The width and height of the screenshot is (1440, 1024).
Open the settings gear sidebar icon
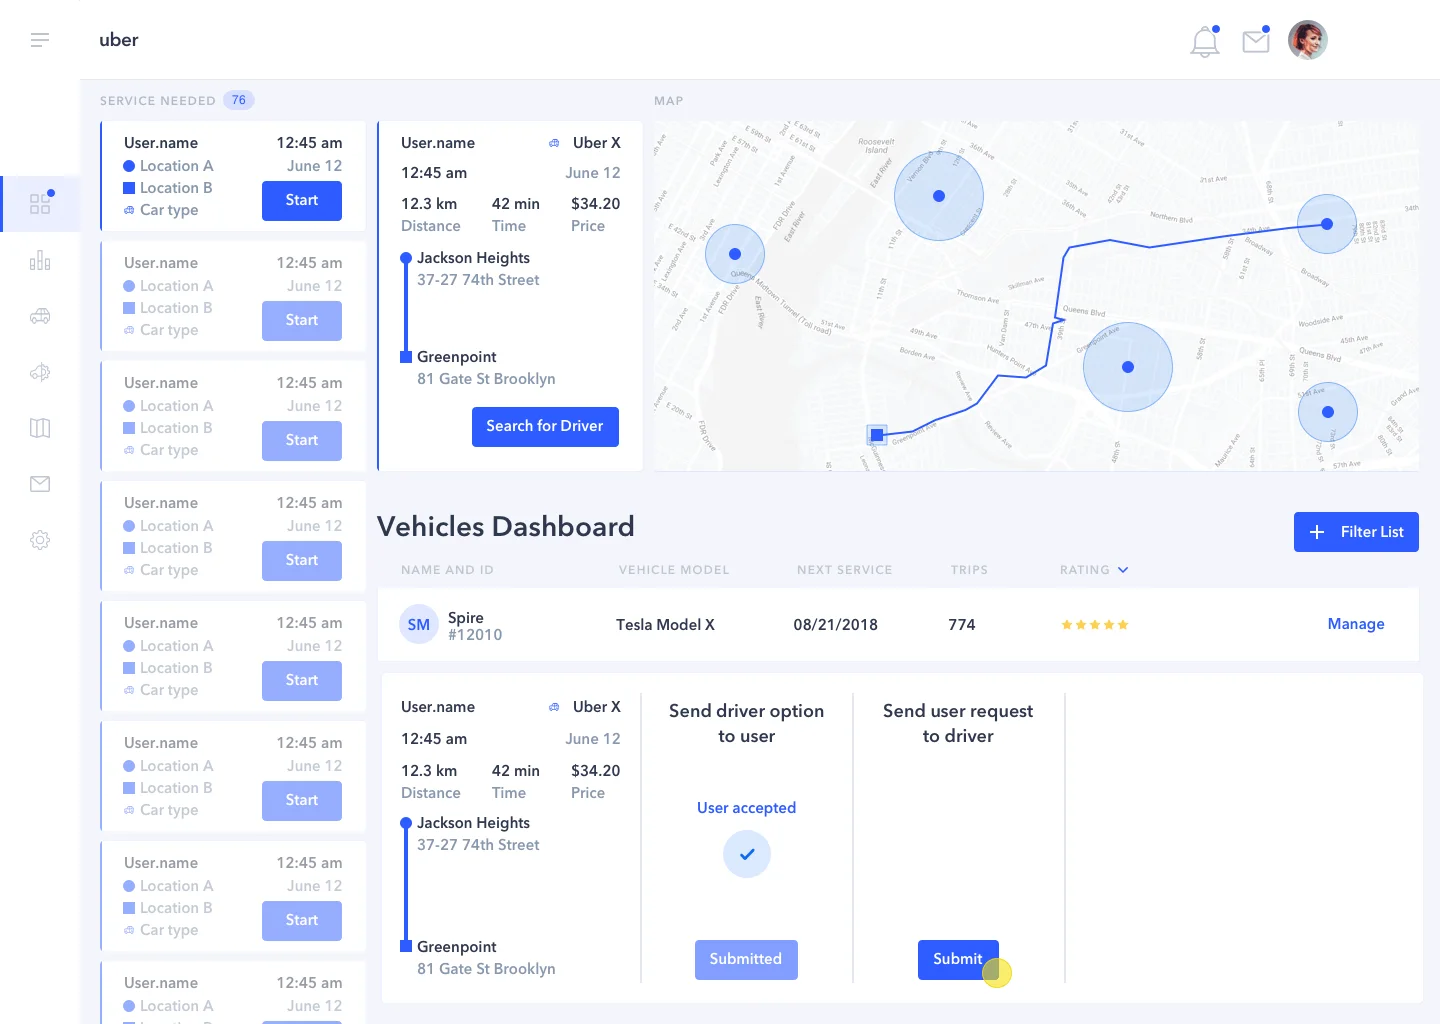(x=40, y=540)
